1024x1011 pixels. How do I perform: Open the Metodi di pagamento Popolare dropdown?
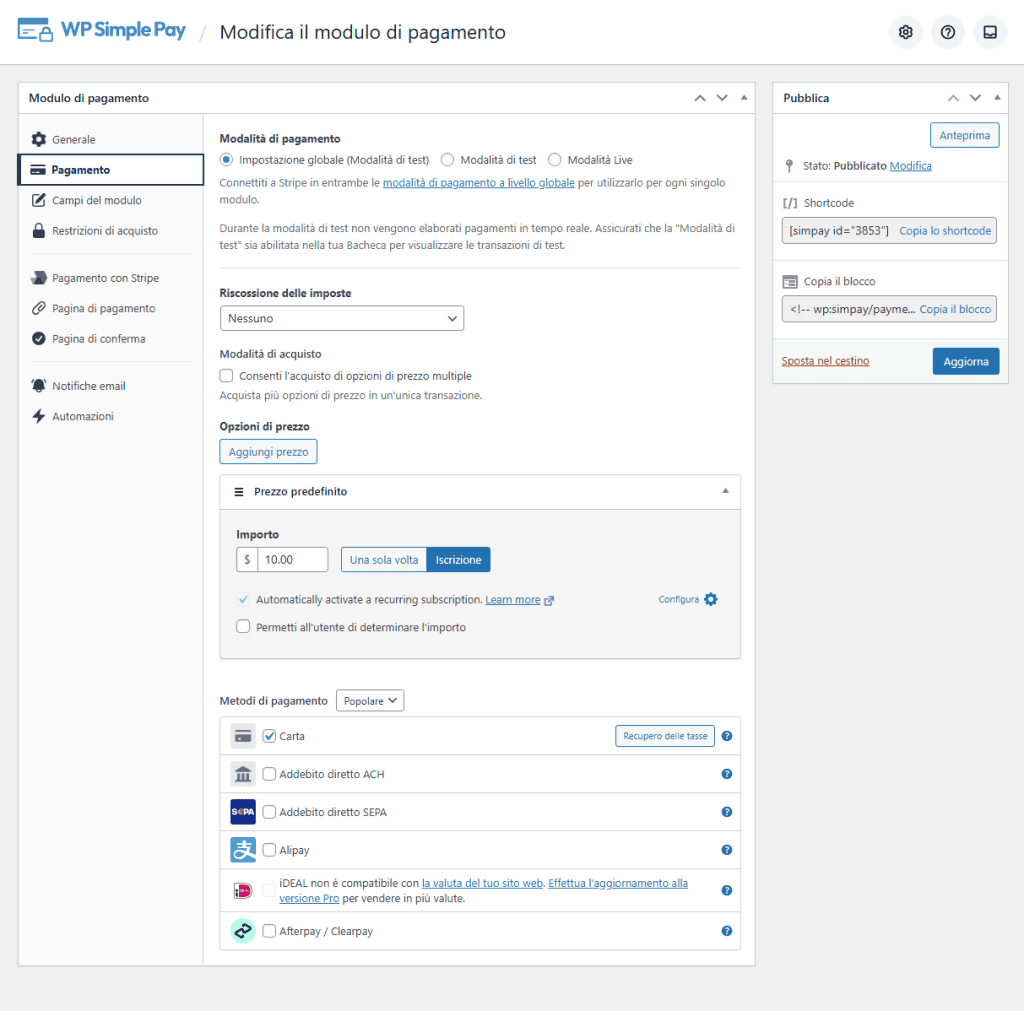pos(369,700)
